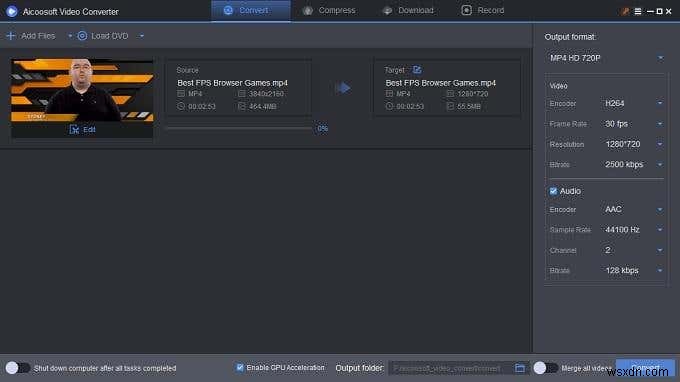This screenshot has width=680, height=382.
Task: Open the video Bitrate 2500 kbps dropdown
Action: 633,165
